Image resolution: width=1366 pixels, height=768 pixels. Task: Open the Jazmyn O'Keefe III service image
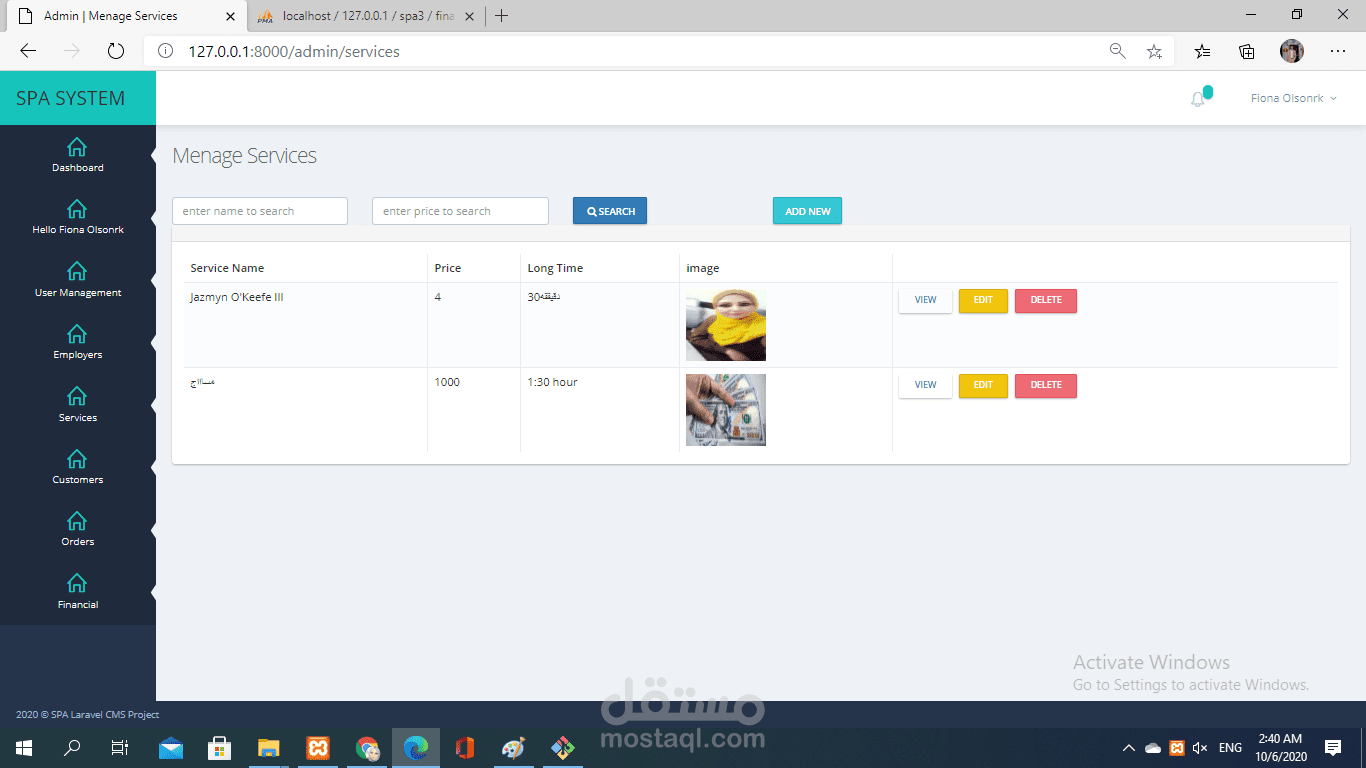point(726,325)
